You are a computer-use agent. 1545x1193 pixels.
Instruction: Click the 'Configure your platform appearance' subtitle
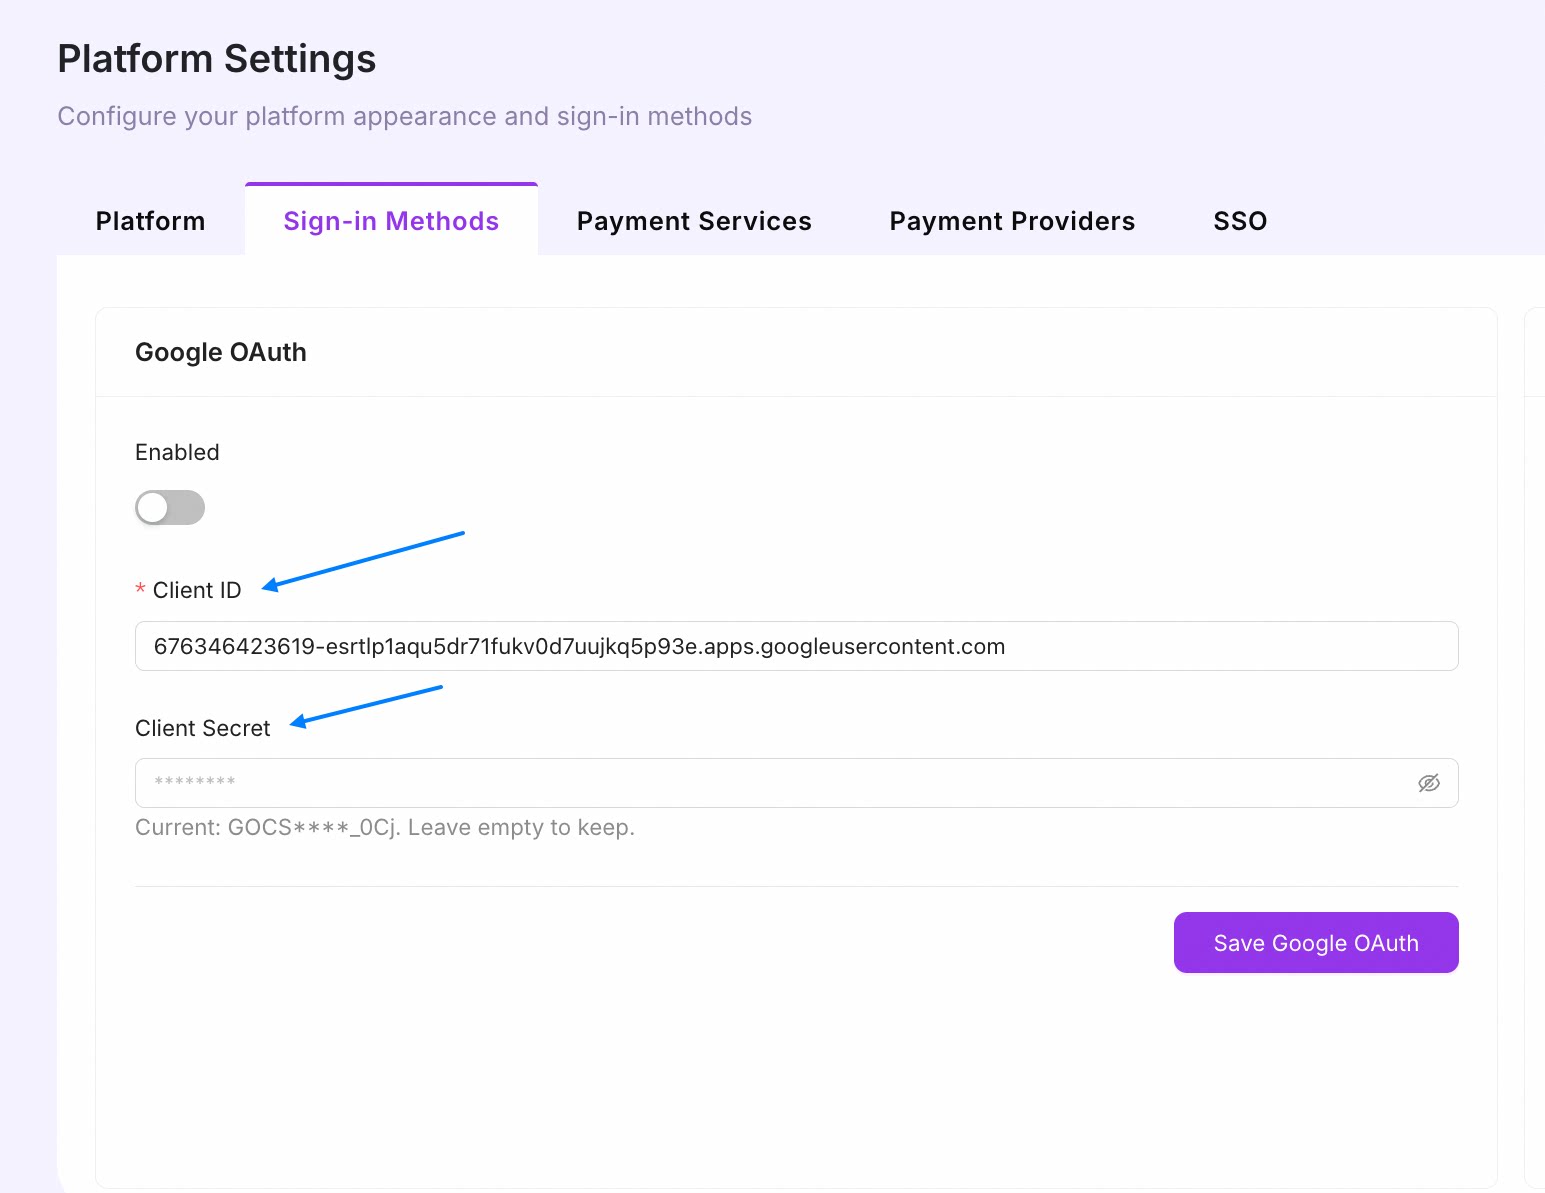pos(405,116)
